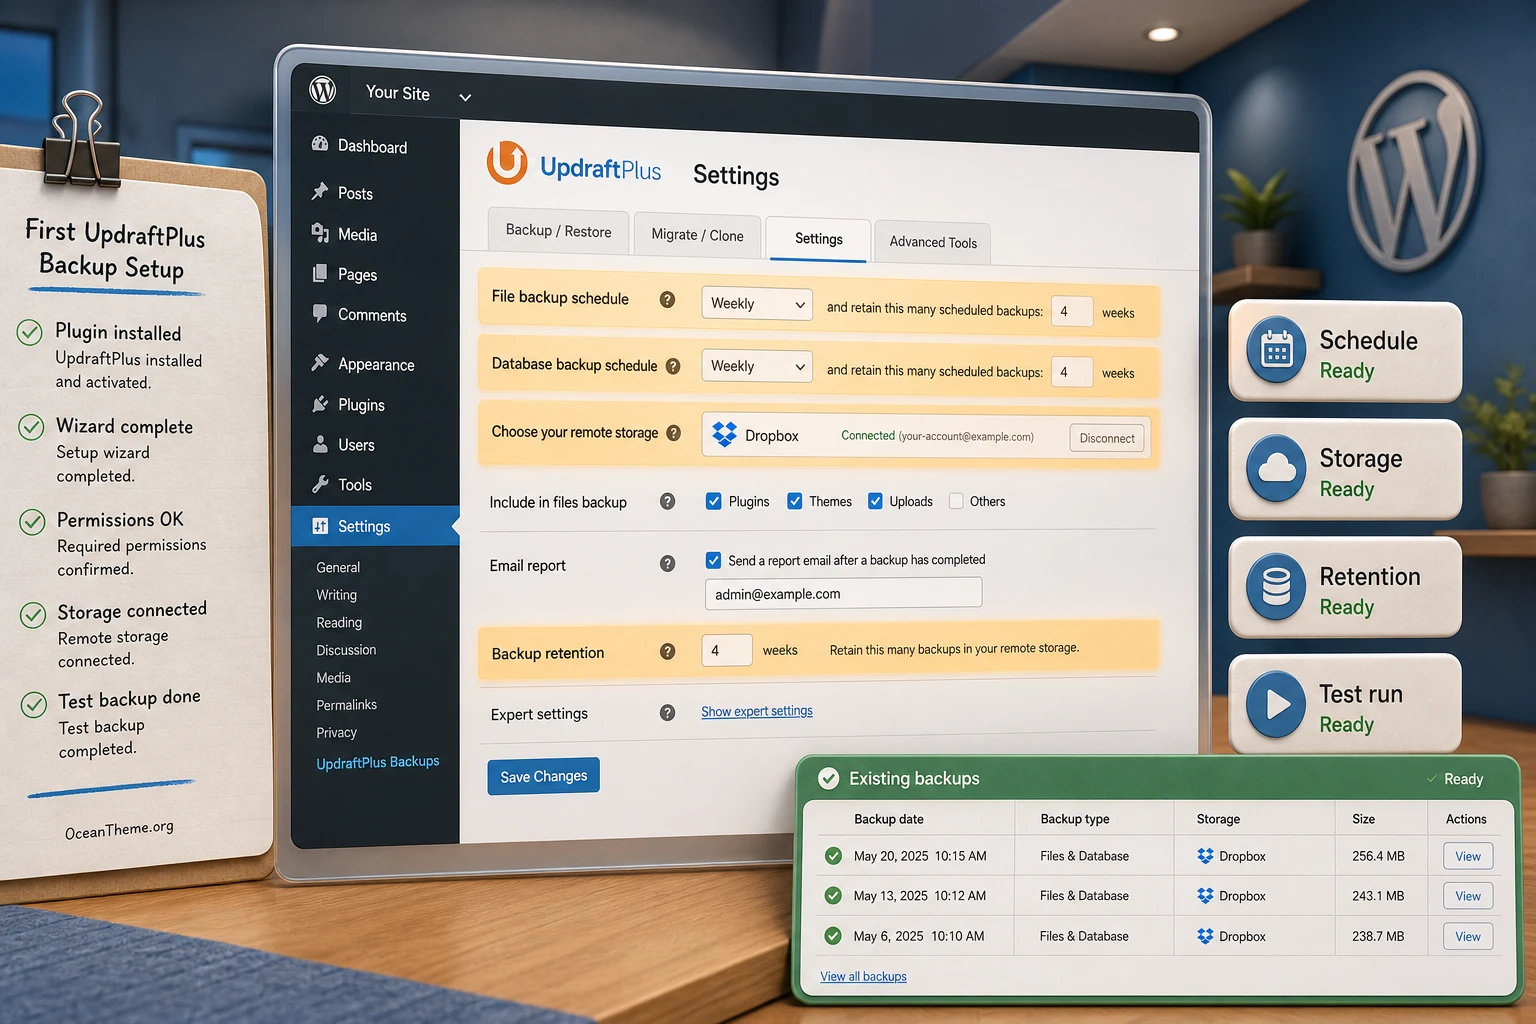Click Show expert settings link
The height and width of the screenshot is (1024, 1536).
coord(757,711)
